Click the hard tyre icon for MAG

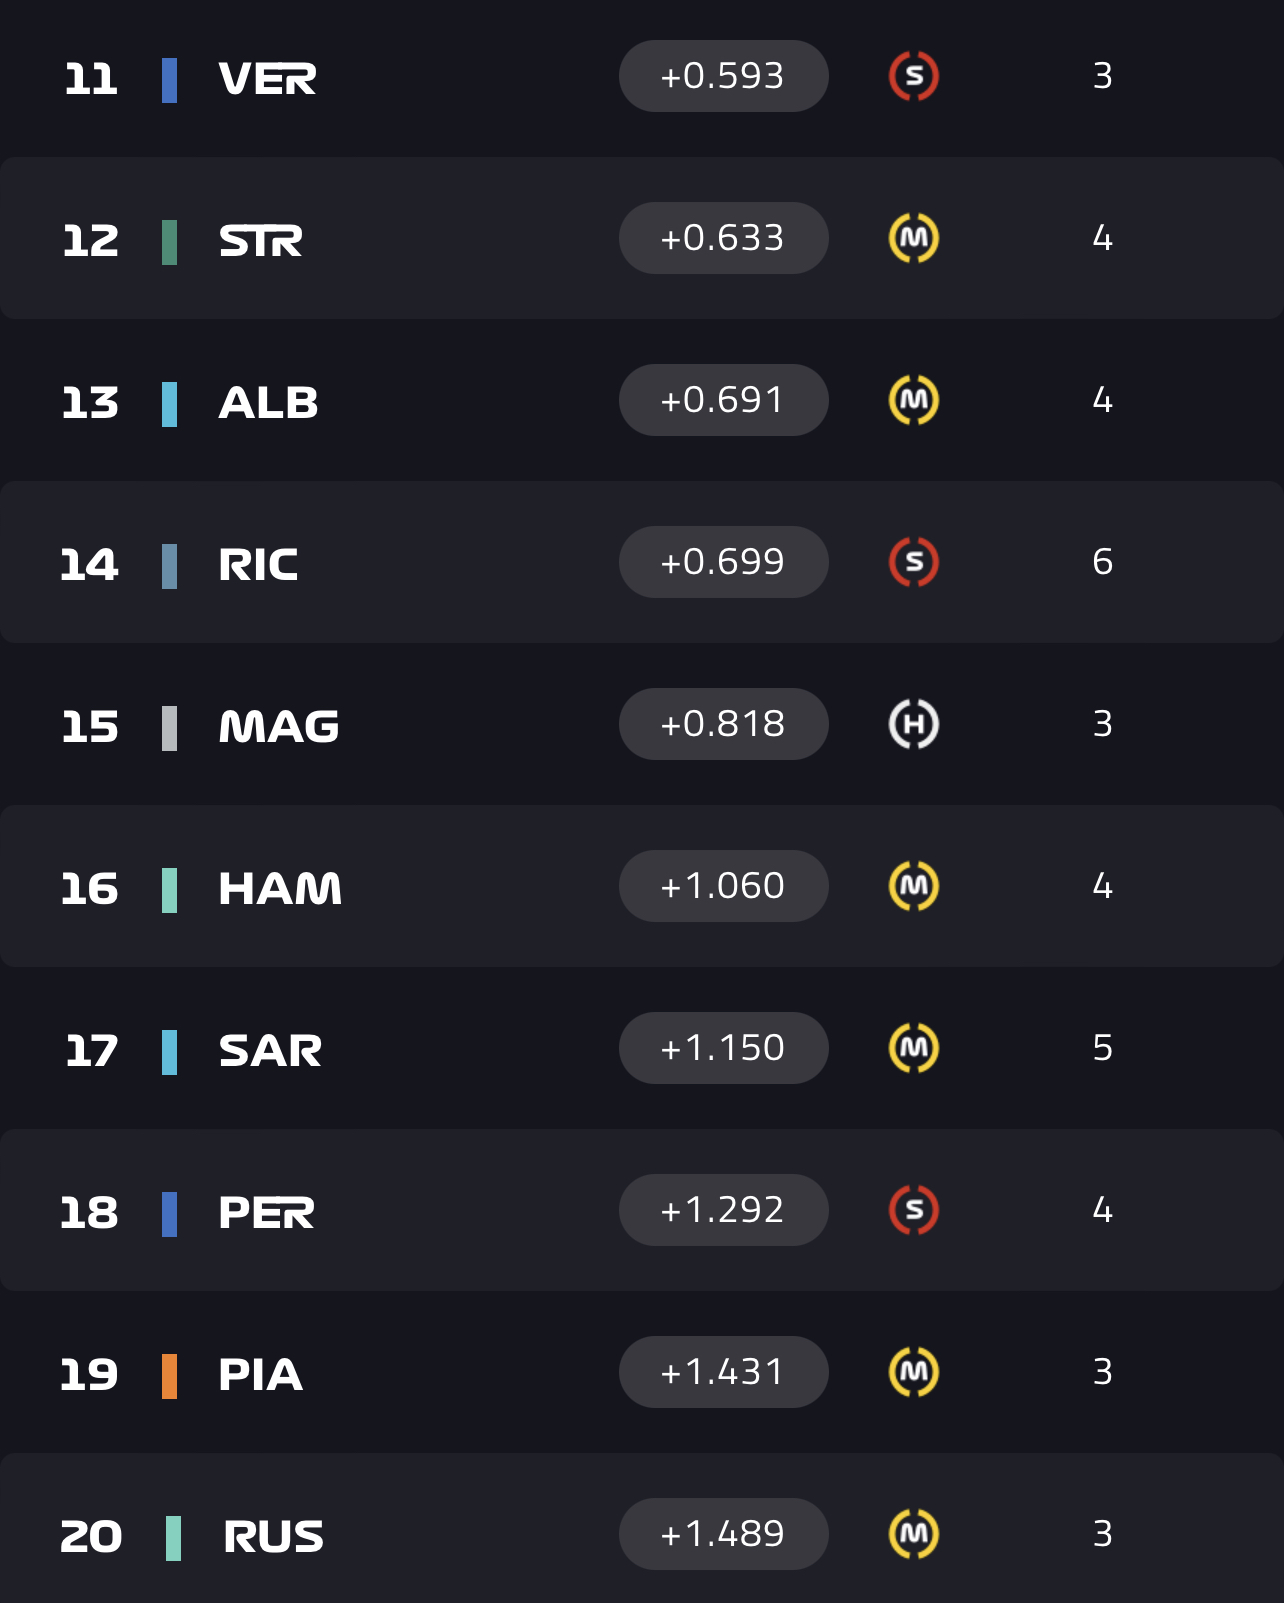pos(913,724)
